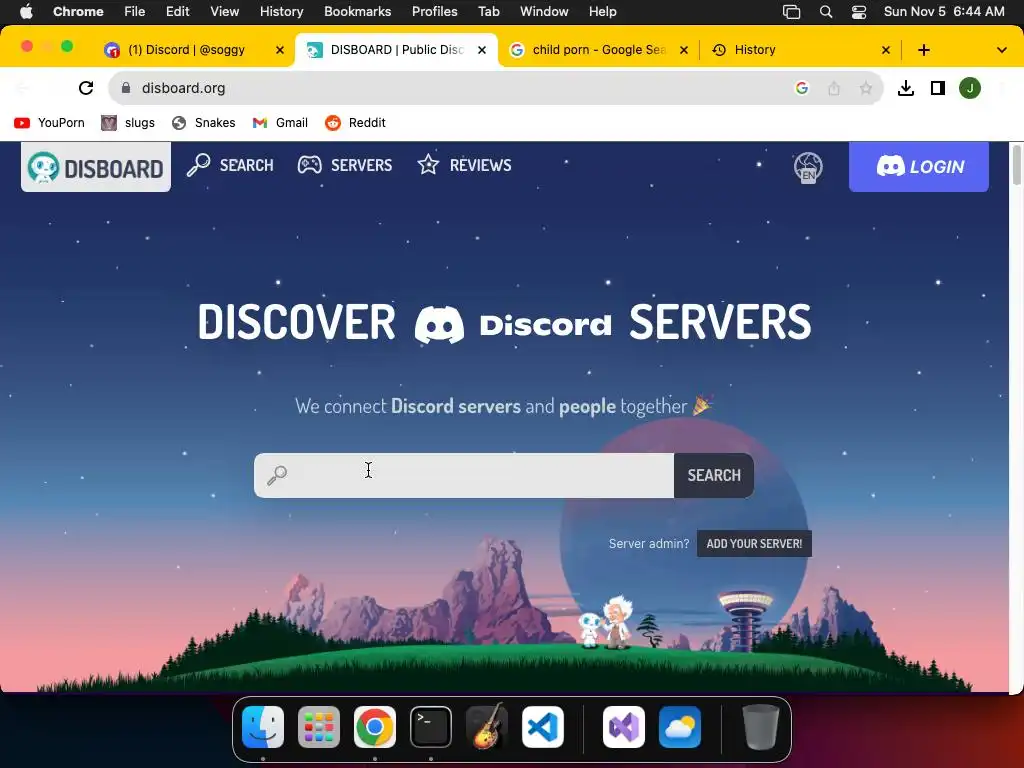The width and height of the screenshot is (1024, 768).
Task: Click the DISBOARD logo
Action: tap(96, 167)
